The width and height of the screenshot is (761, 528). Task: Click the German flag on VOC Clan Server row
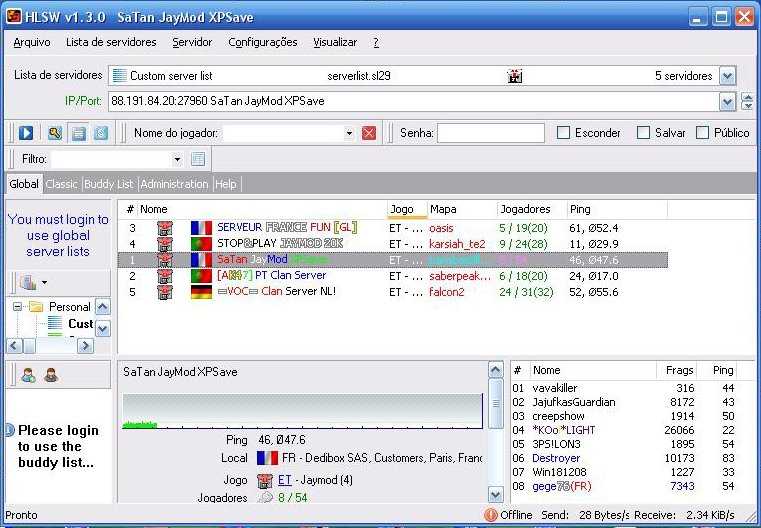point(201,292)
